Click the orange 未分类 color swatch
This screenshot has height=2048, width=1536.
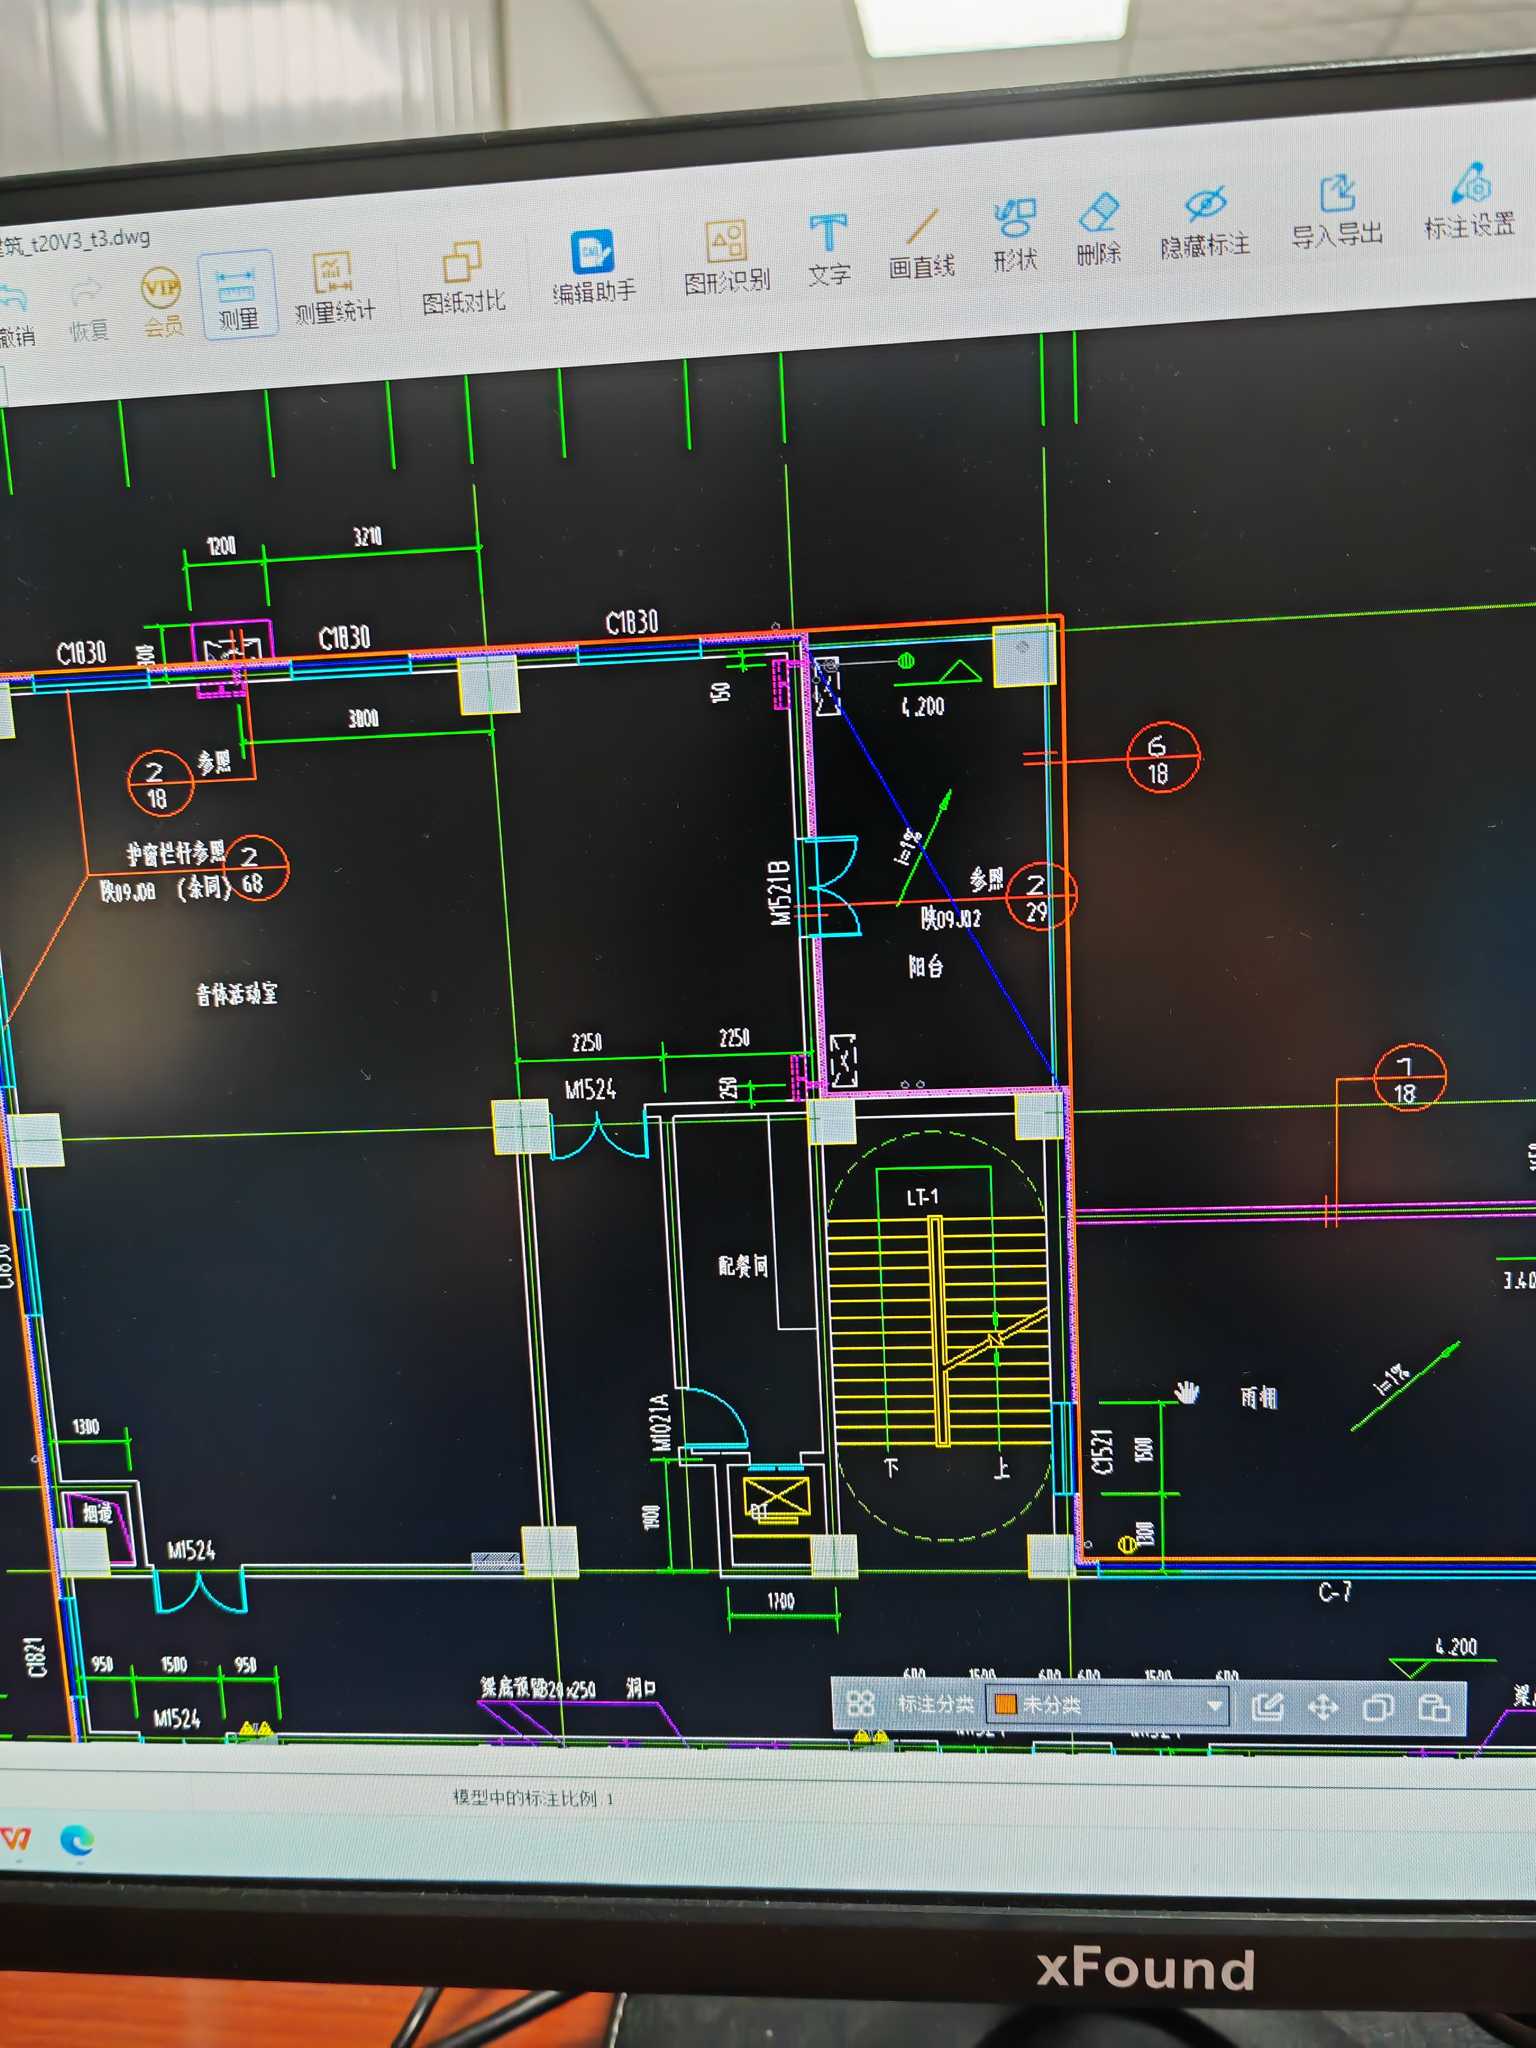tap(1005, 1704)
